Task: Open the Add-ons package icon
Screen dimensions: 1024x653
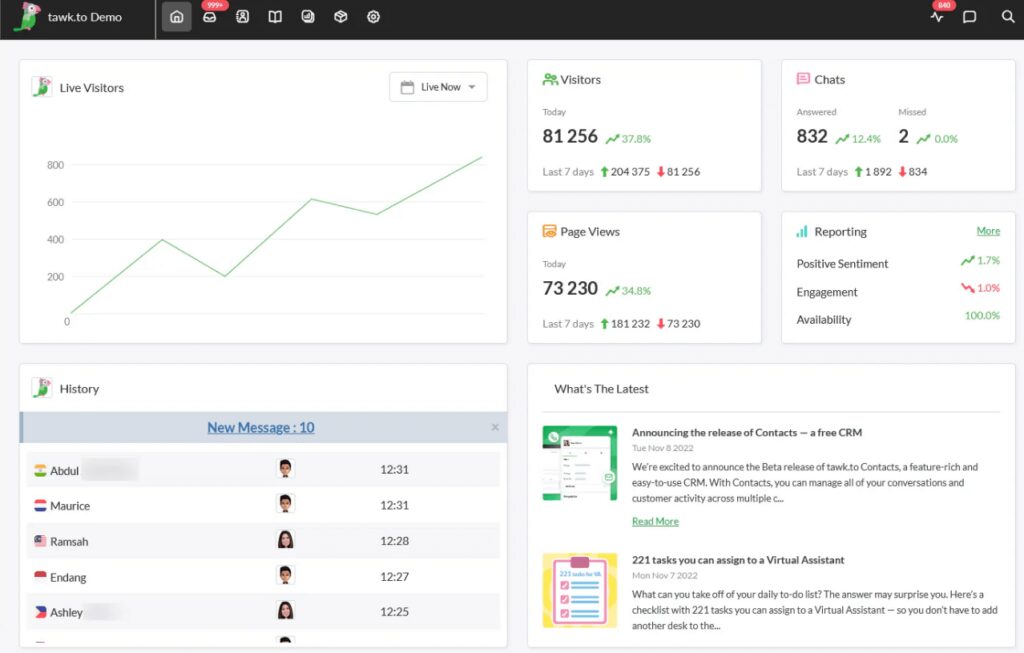Action: pyautogui.click(x=340, y=17)
